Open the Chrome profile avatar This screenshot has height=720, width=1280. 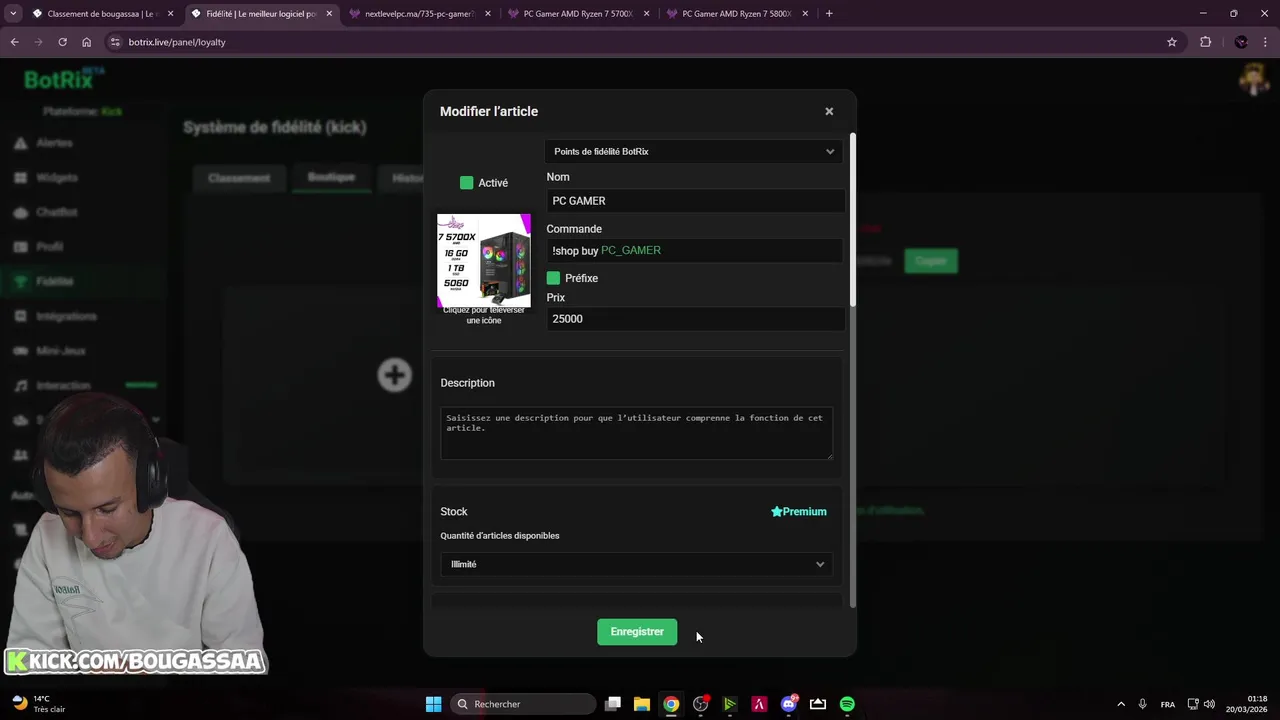(x=1241, y=42)
